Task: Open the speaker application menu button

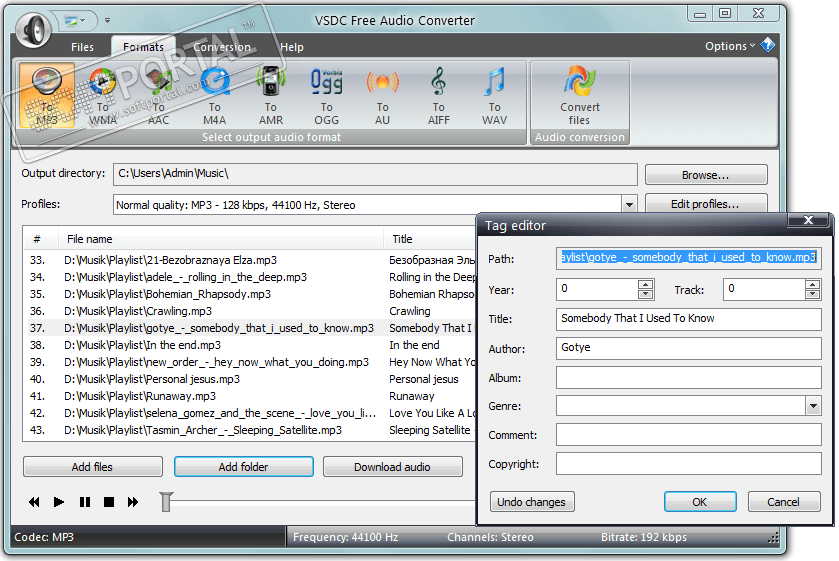Action: (x=33, y=29)
